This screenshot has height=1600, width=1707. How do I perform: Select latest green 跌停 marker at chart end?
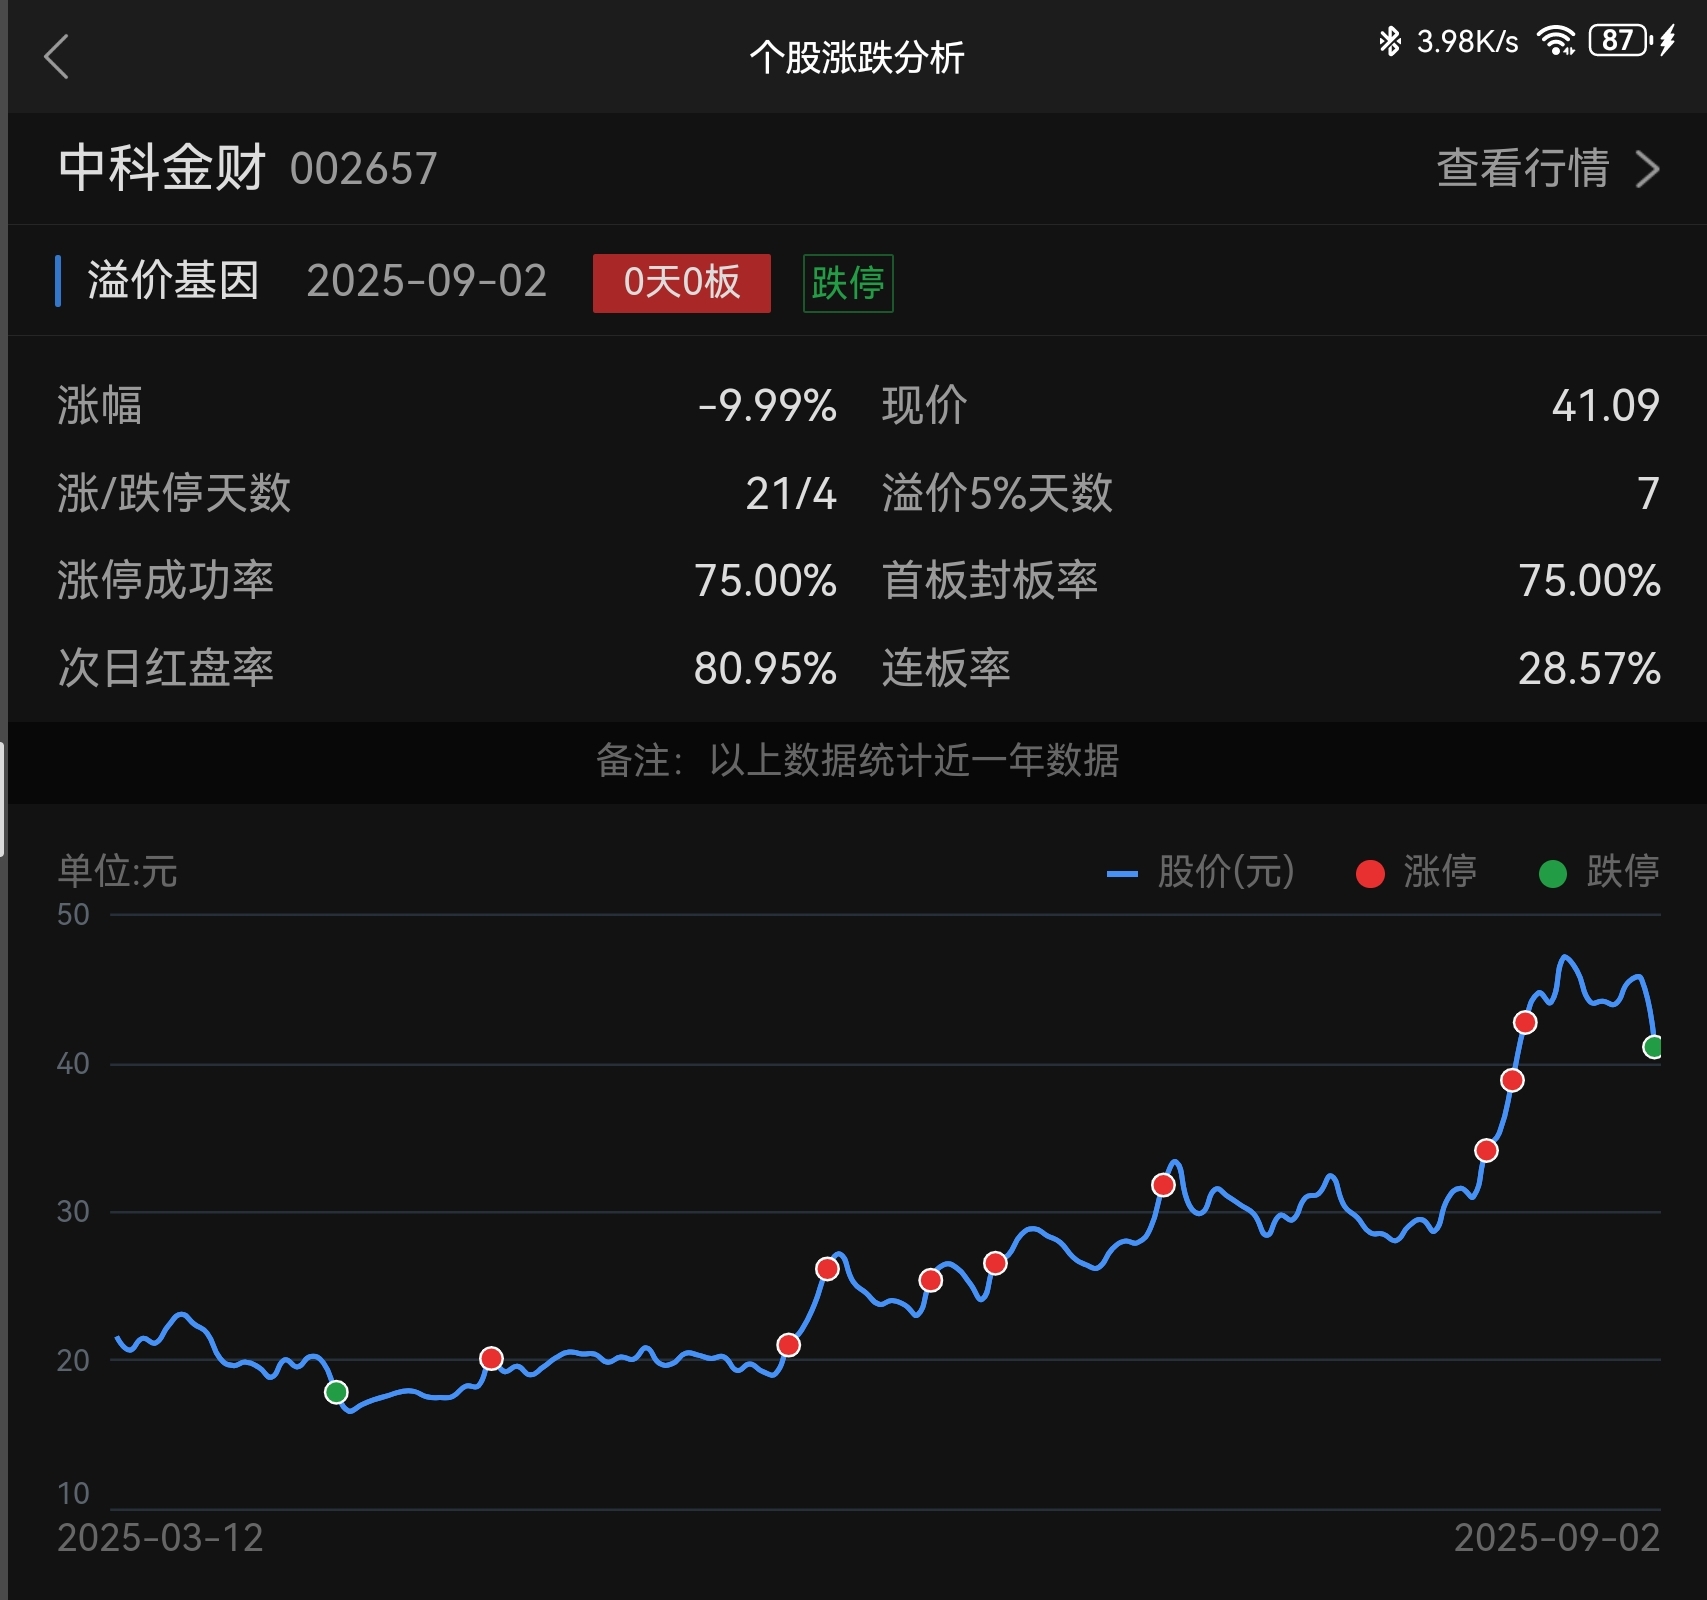coord(1653,1047)
